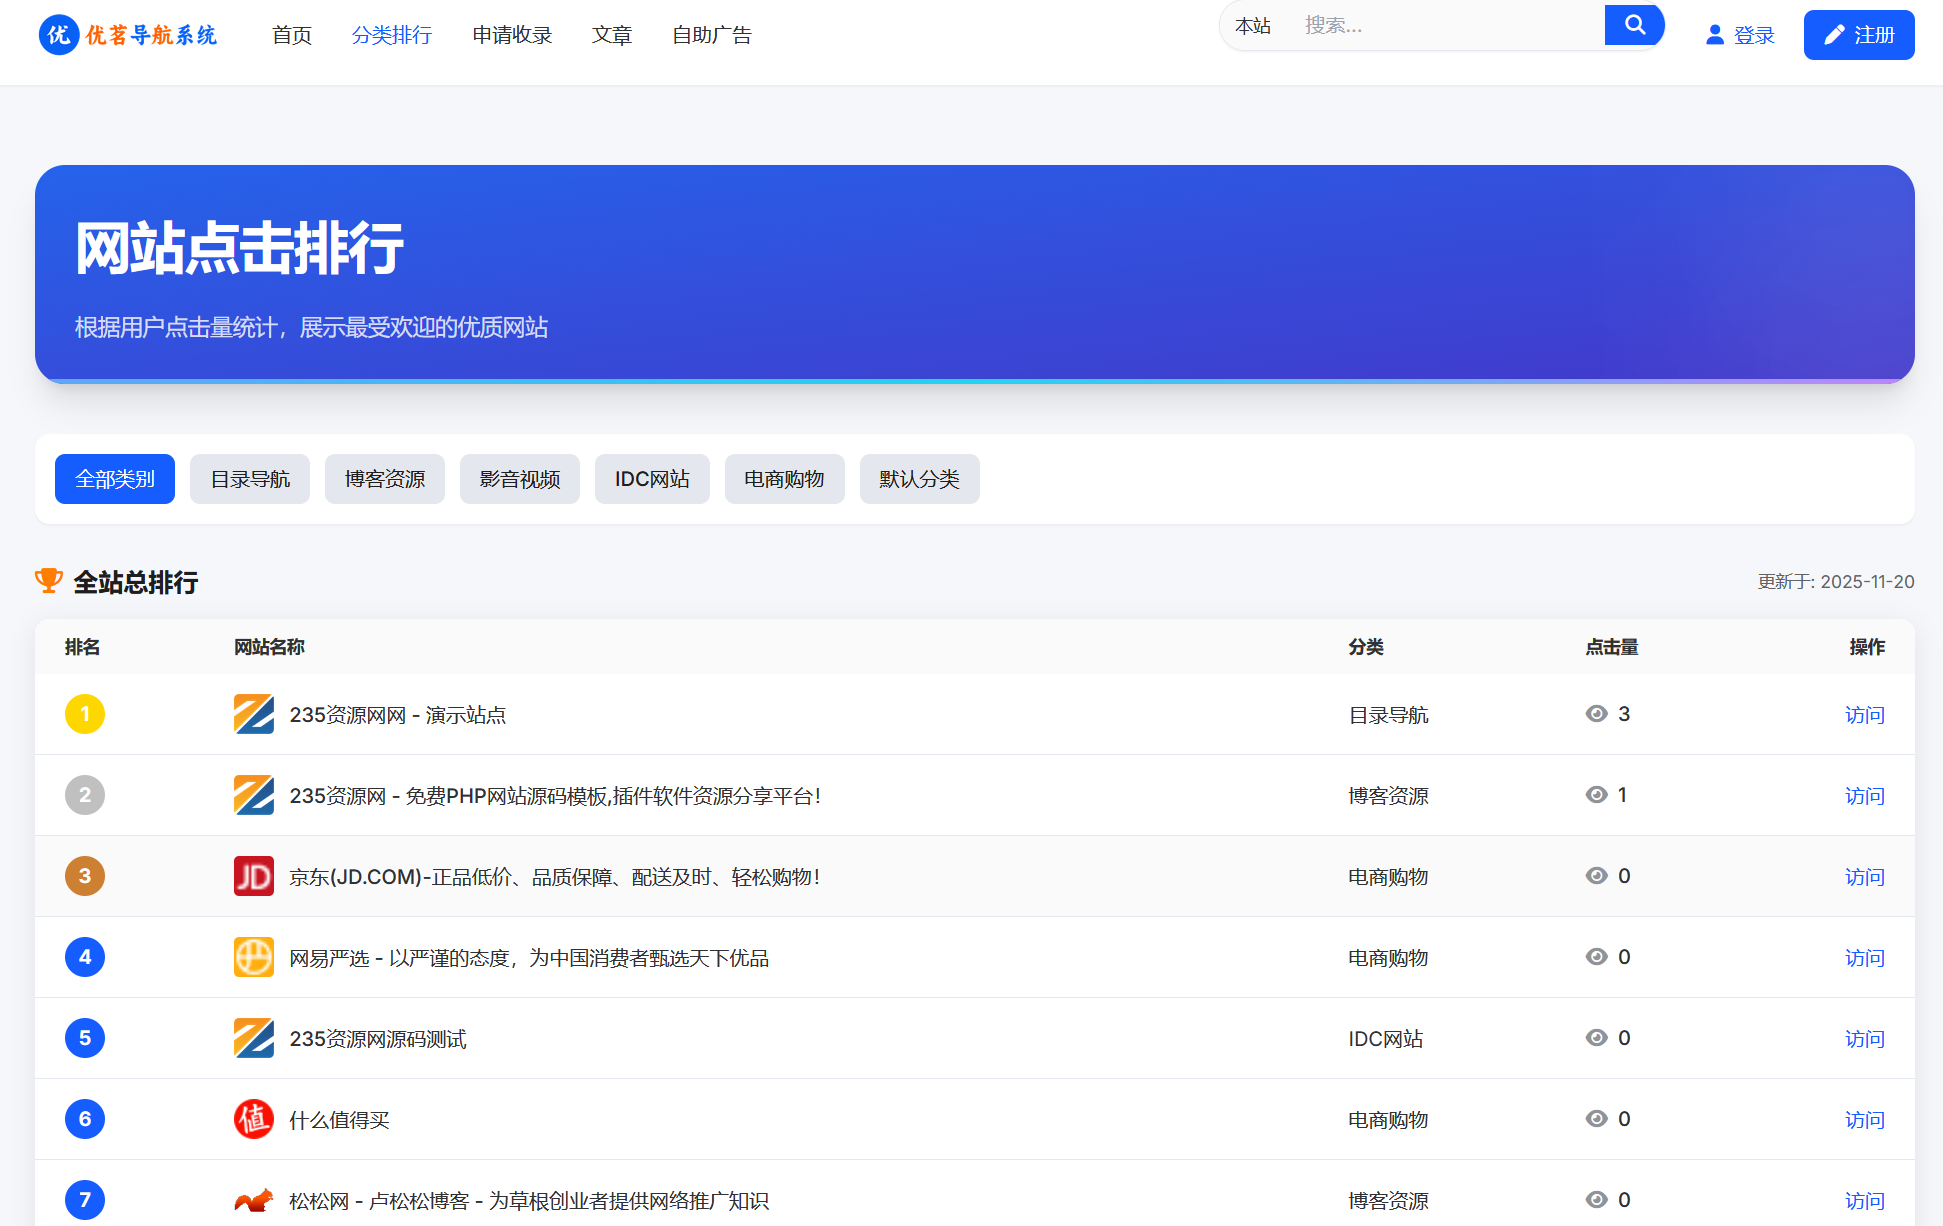This screenshot has width=1943, height=1226.
Task: Click the 登录 link
Action: tap(1752, 34)
